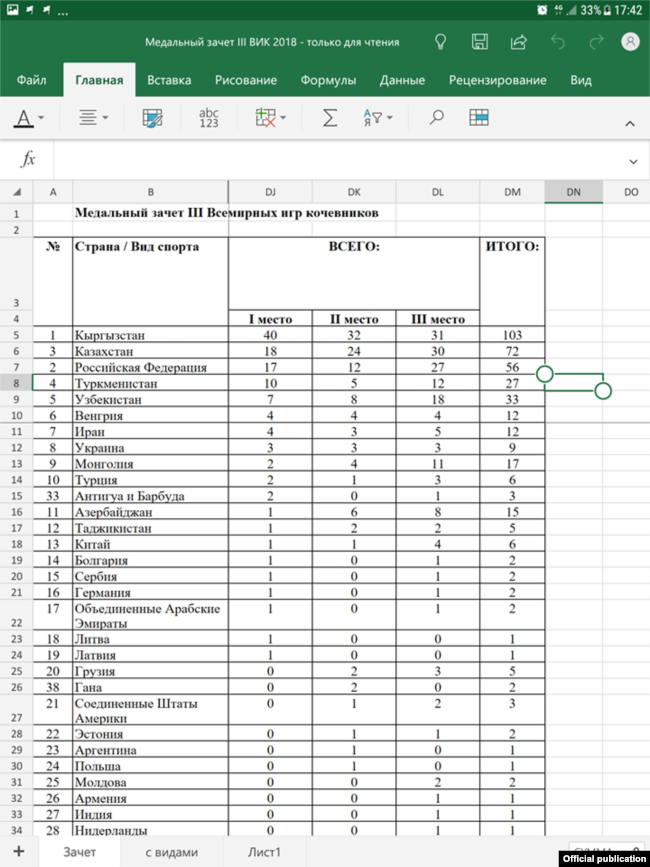The height and width of the screenshot is (867, 650).
Task: Select the Антигуа и Барбуда cell
Action: [150, 496]
